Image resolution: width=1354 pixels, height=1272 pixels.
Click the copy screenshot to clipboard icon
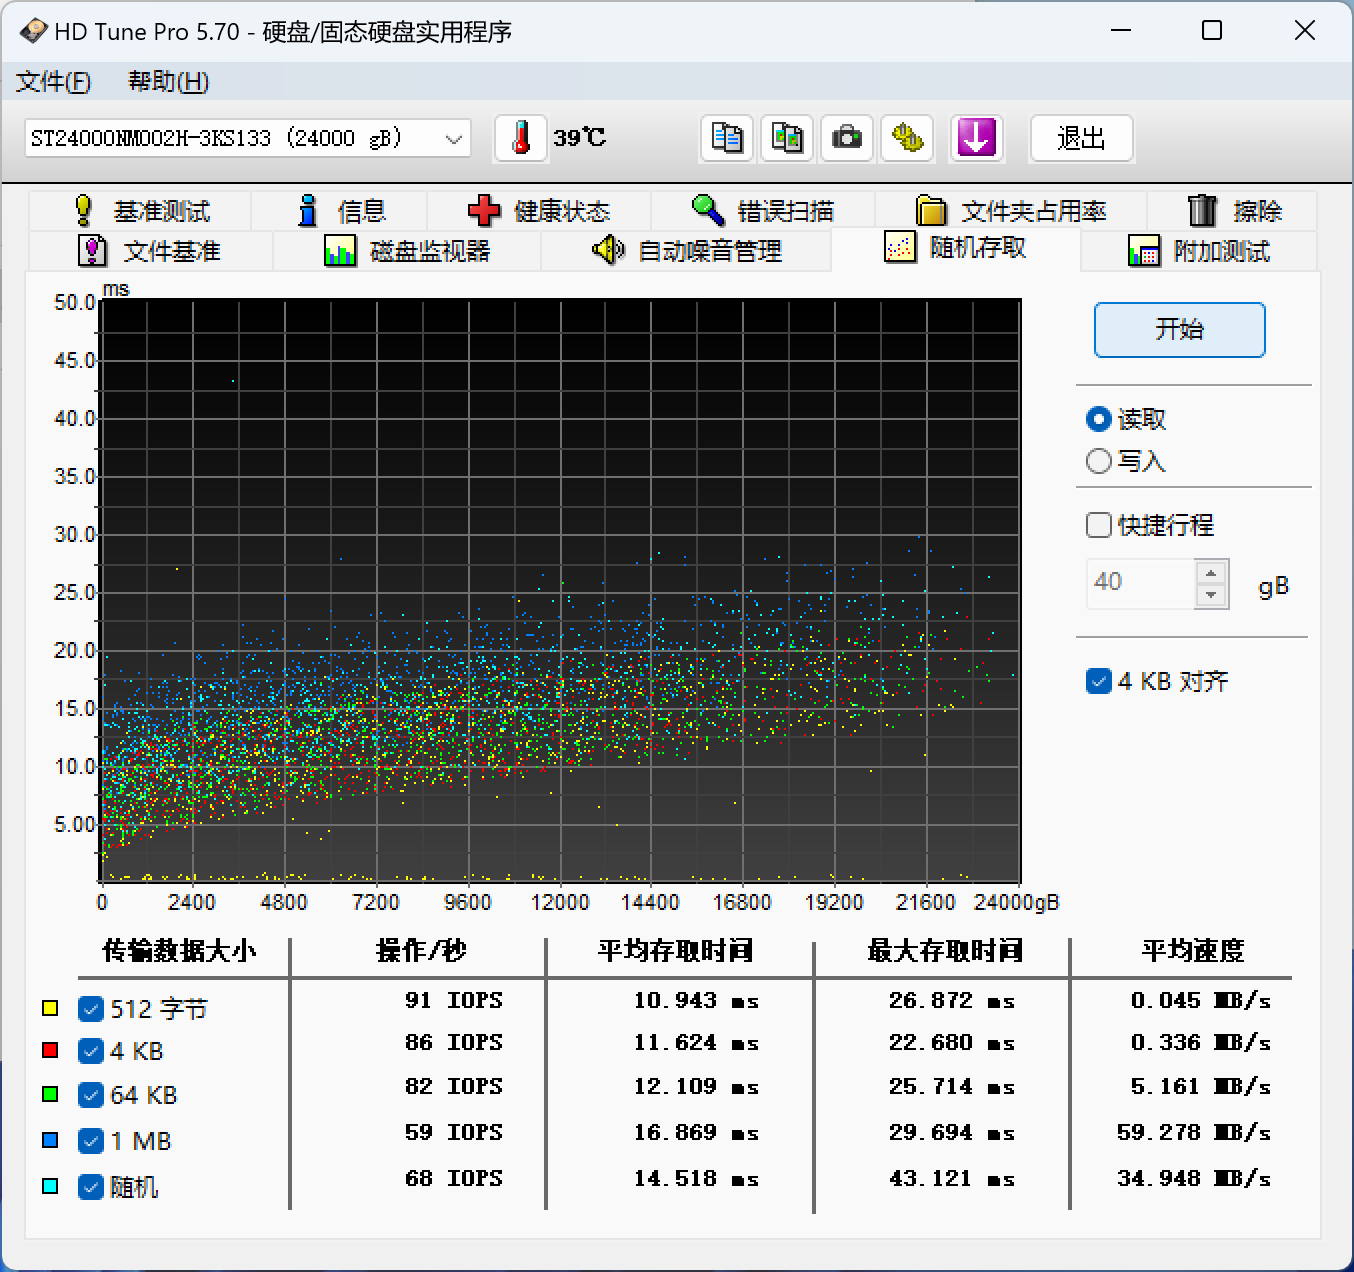click(787, 138)
